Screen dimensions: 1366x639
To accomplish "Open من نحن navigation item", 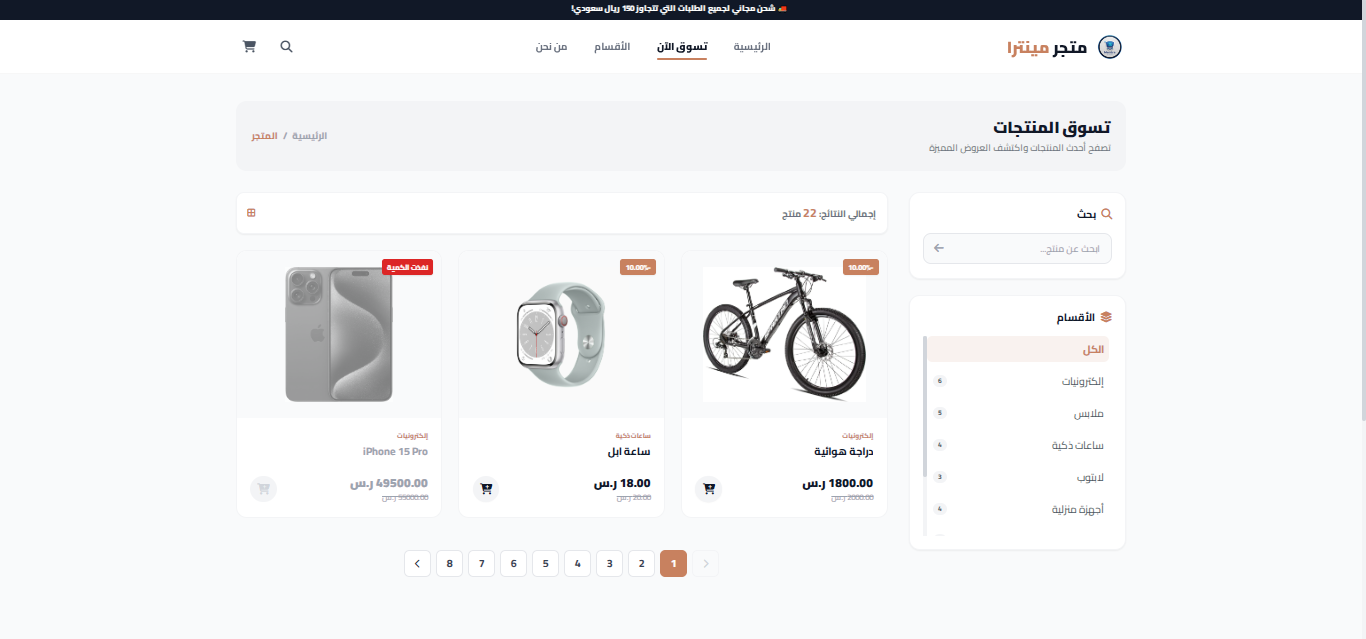I will click(551, 47).
